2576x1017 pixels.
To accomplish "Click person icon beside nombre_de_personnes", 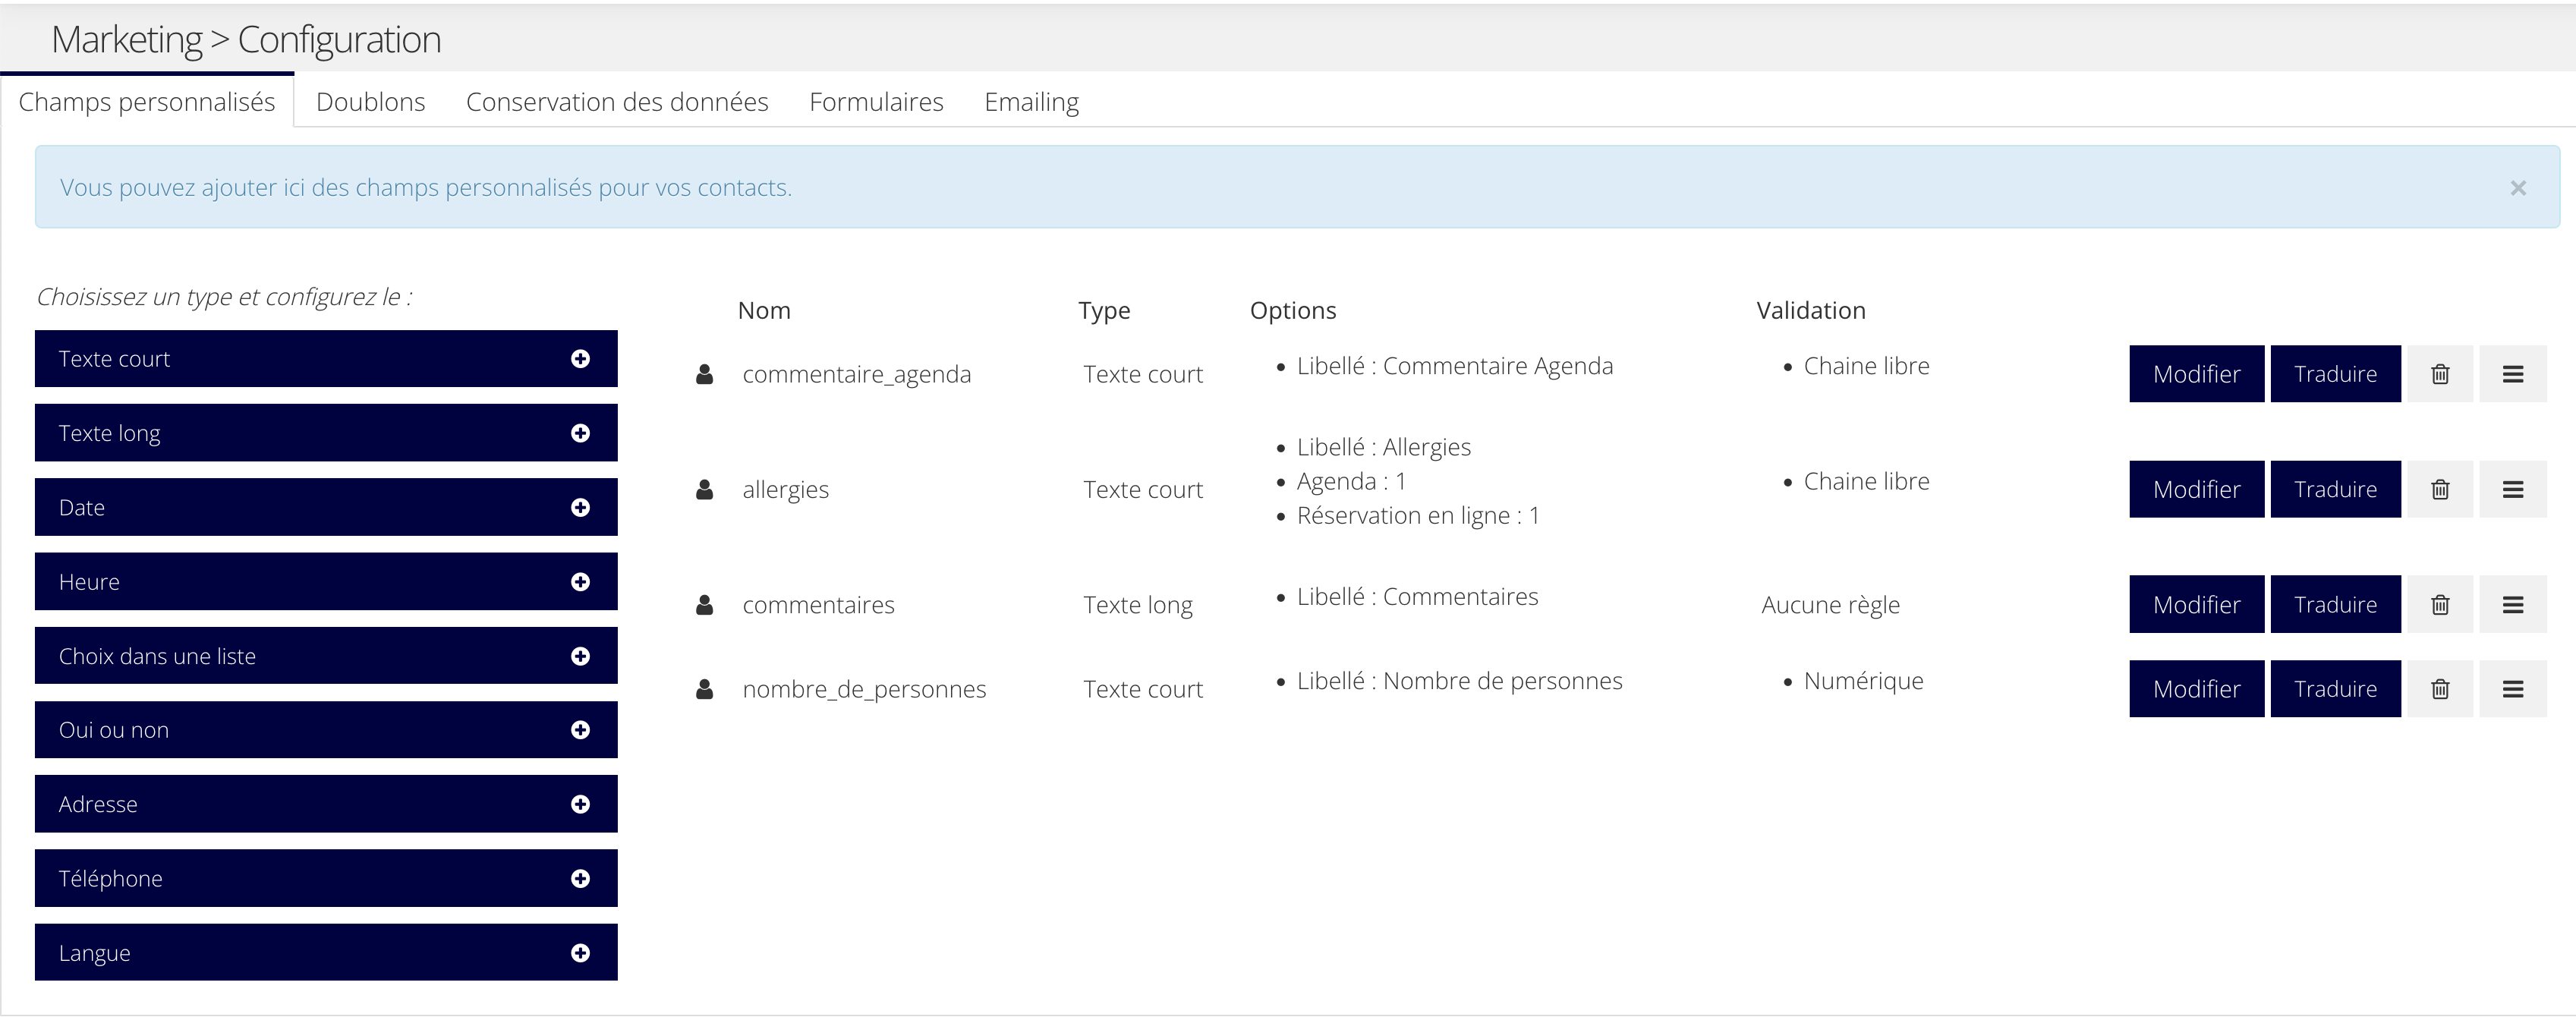I will click(x=705, y=689).
